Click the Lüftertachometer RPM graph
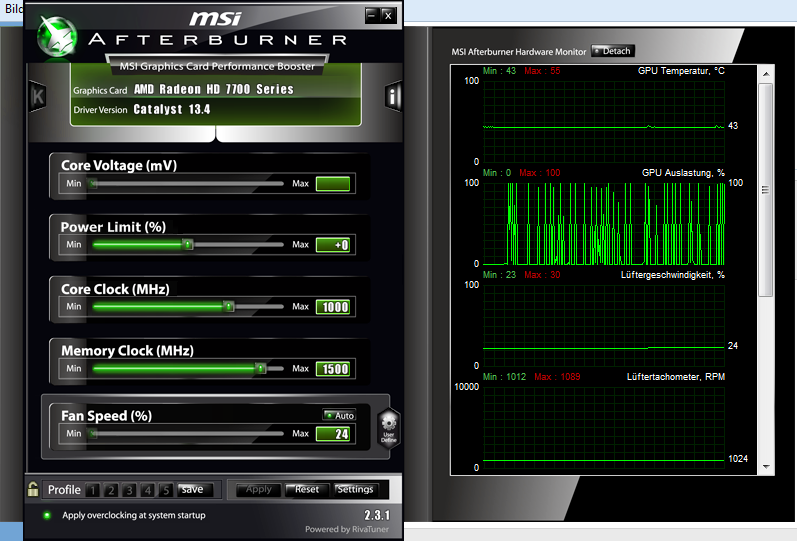 coord(603,427)
